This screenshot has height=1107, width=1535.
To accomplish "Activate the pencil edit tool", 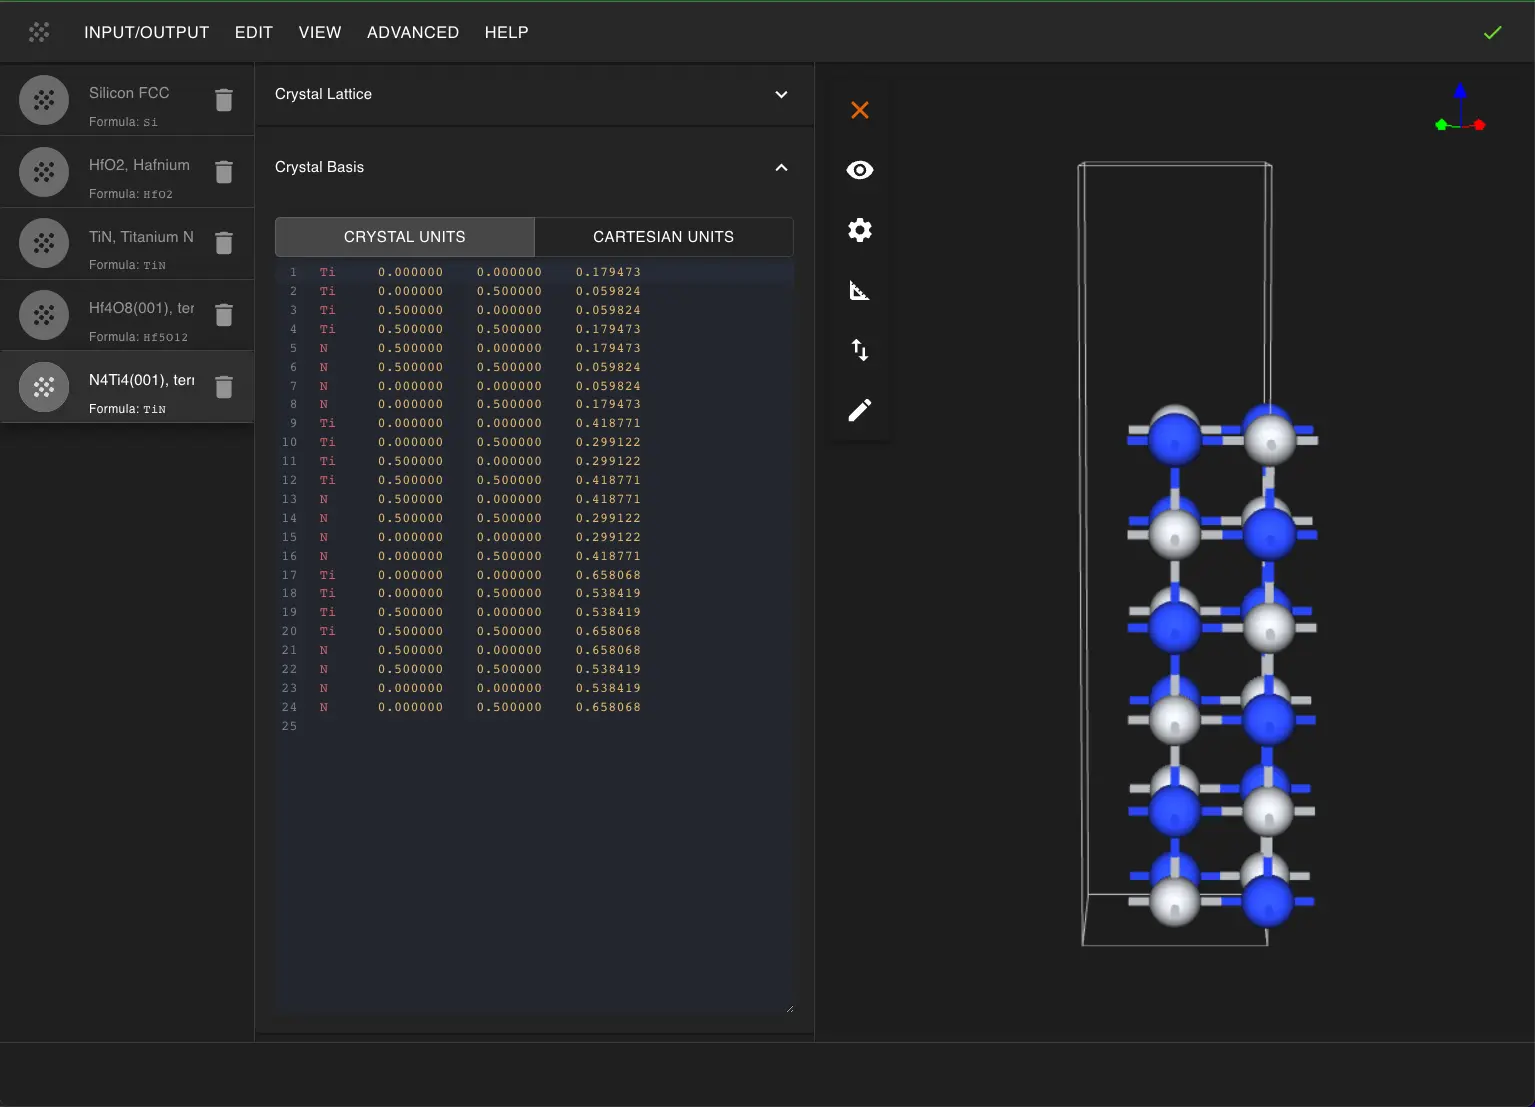I will coord(860,410).
